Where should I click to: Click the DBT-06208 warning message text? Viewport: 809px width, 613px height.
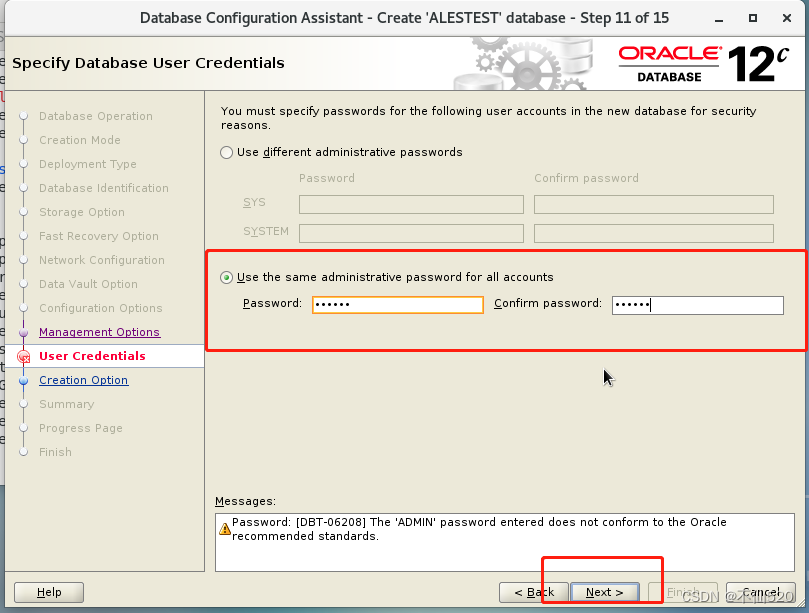click(479, 529)
